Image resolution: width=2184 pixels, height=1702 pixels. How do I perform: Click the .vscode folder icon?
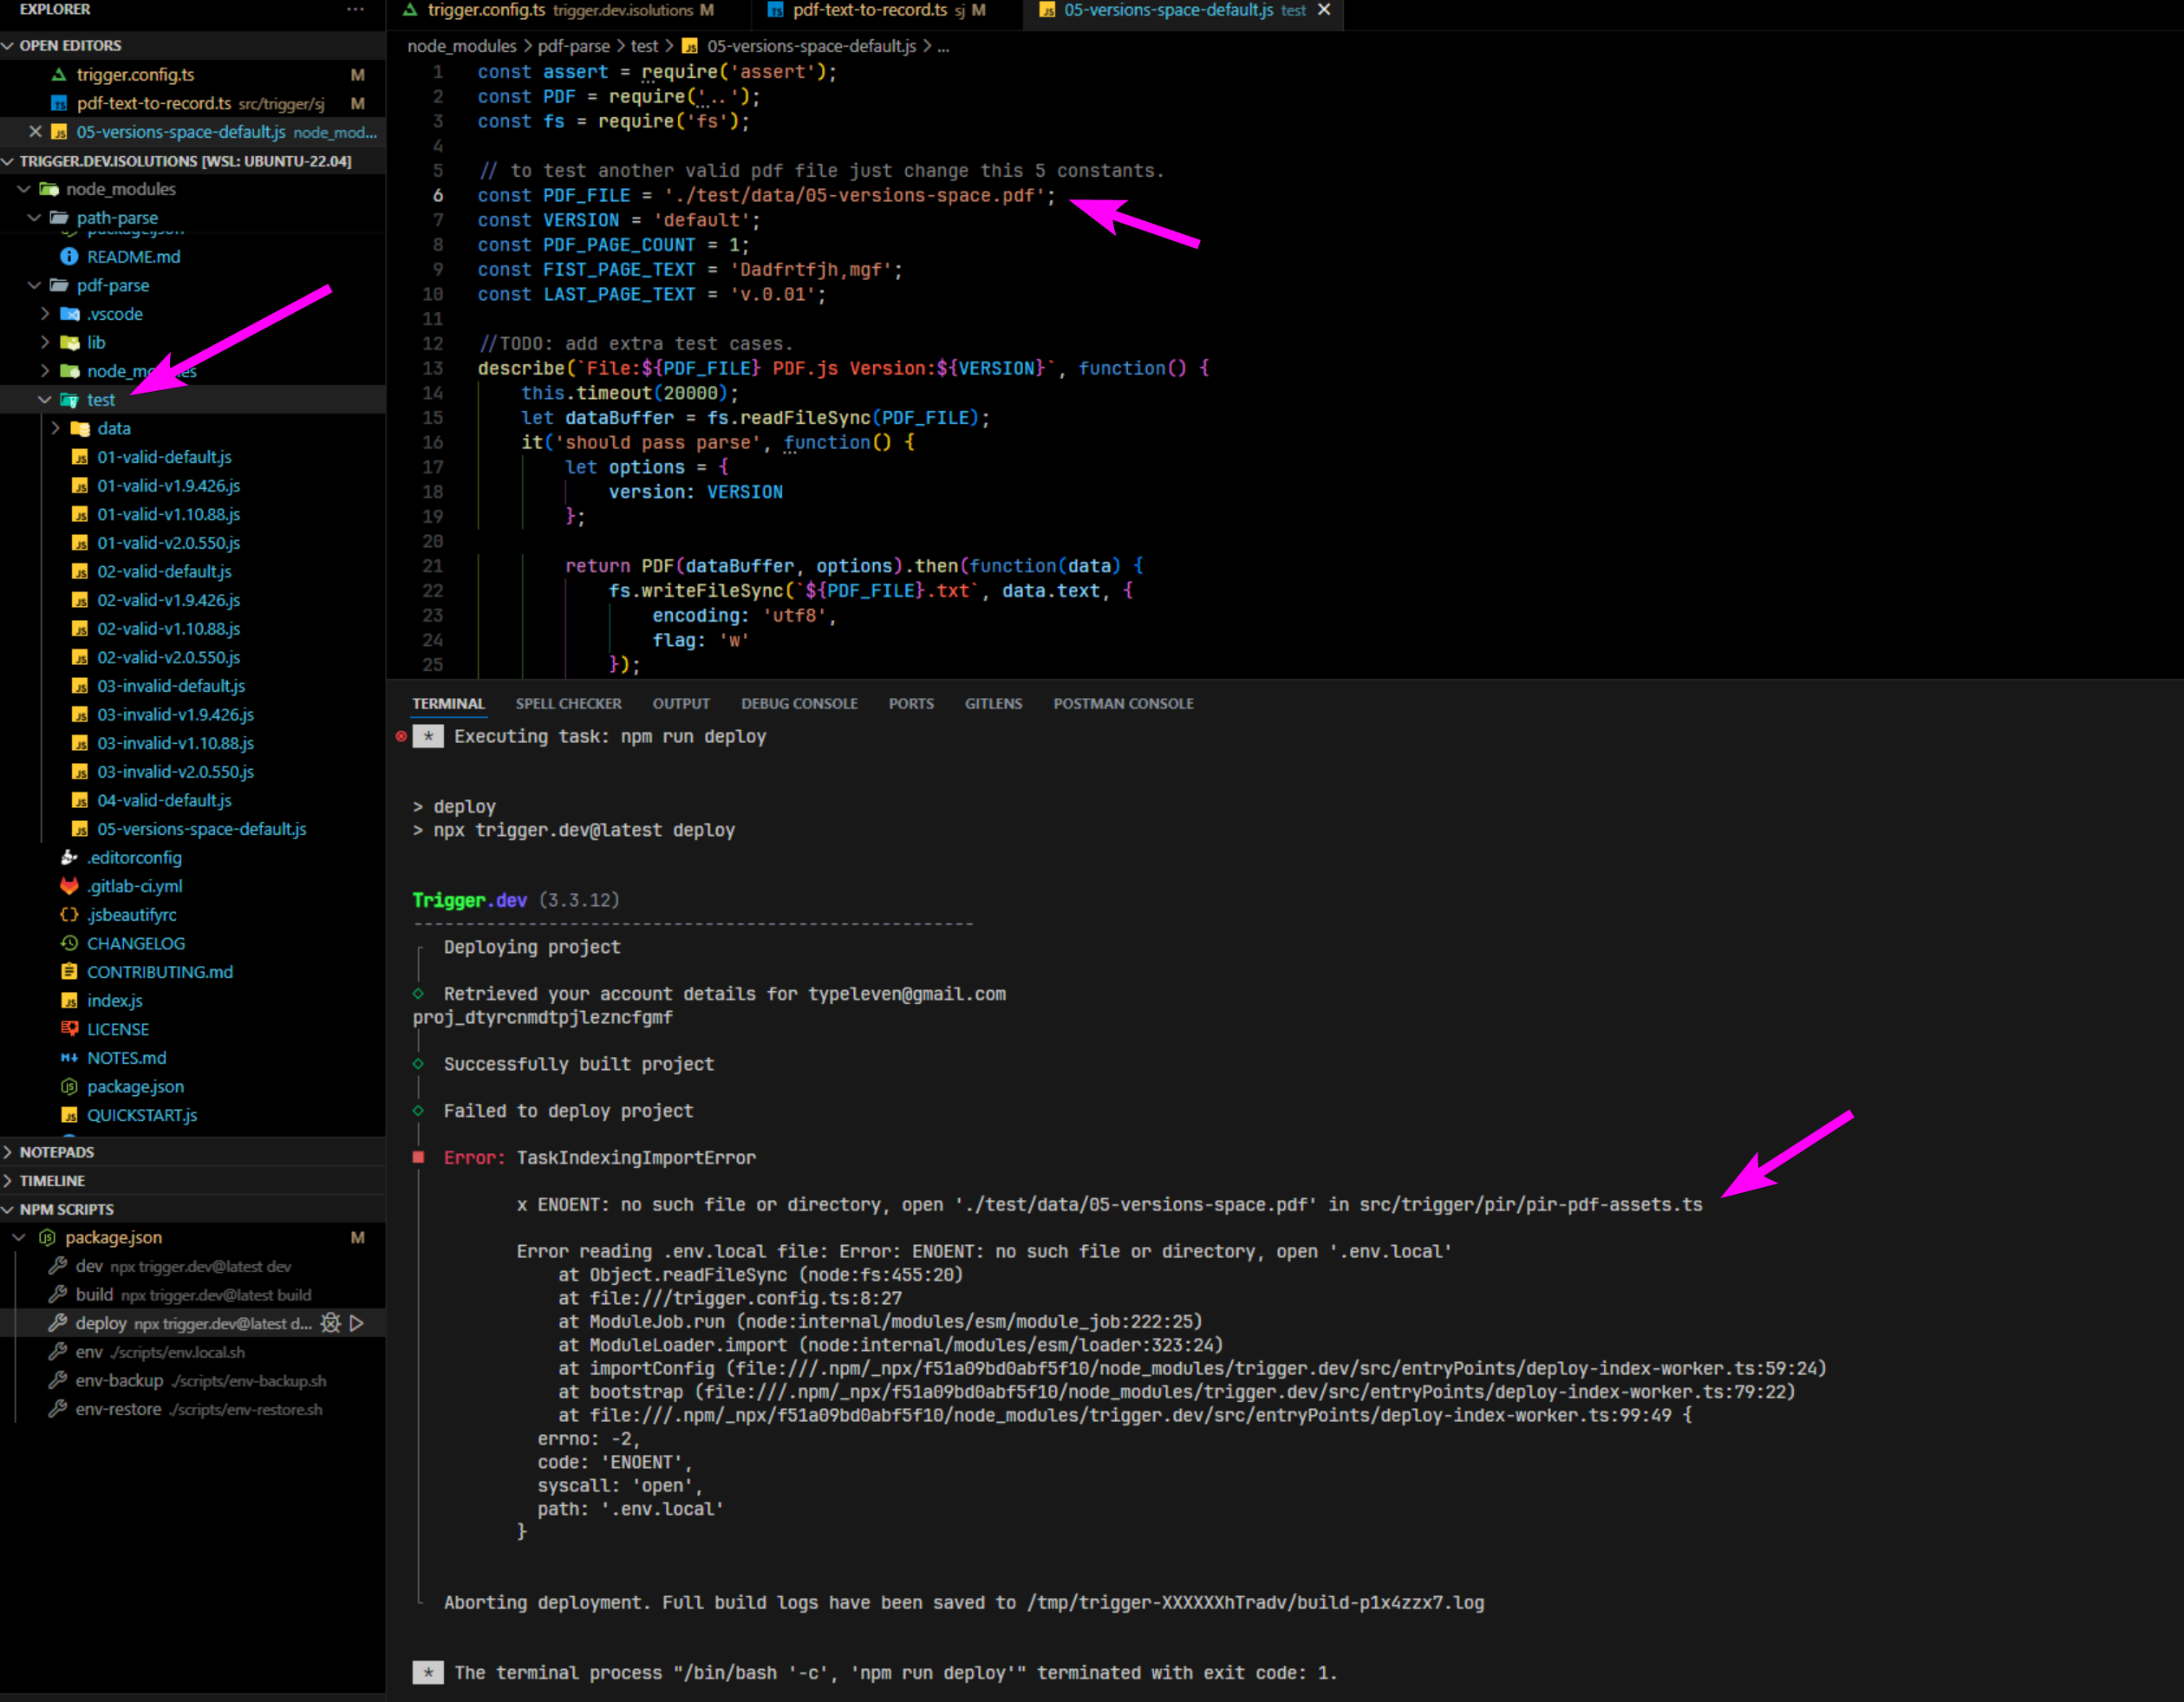(x=70, y=314)
